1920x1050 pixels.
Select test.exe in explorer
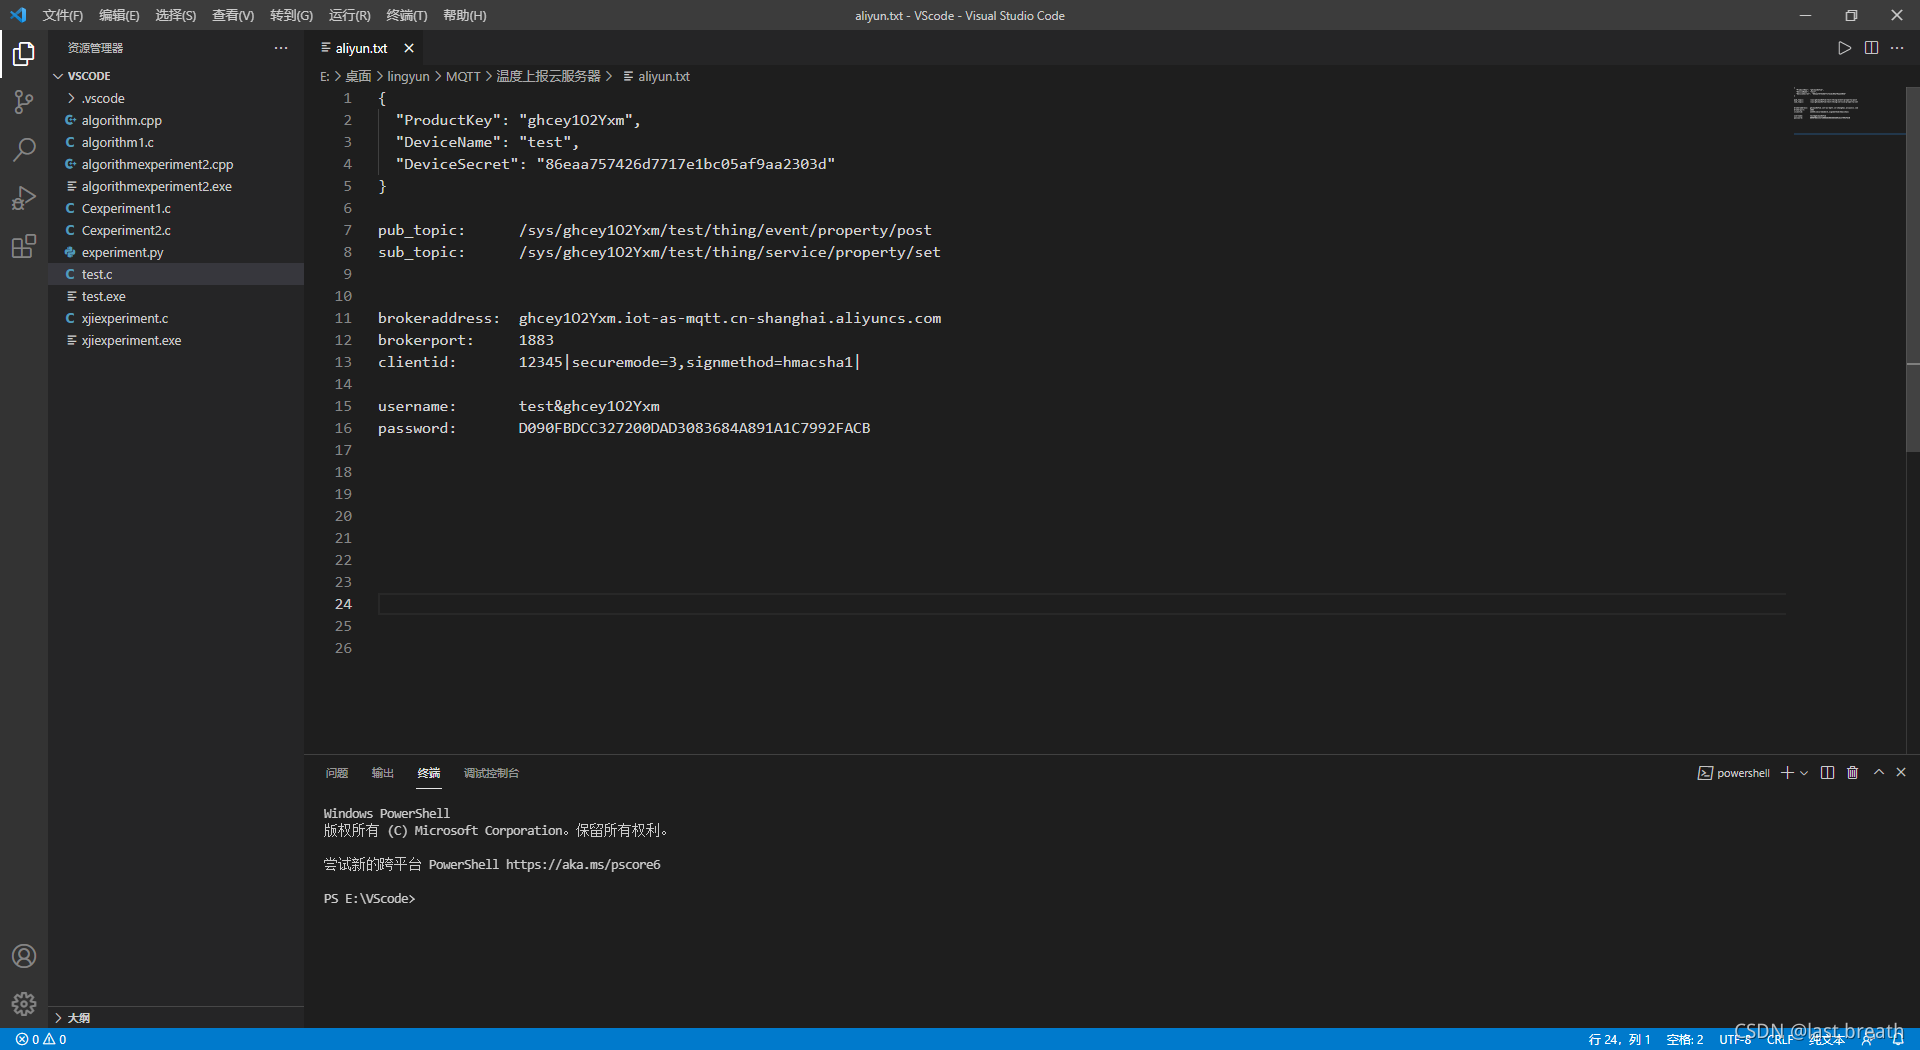click(x=176, y=296)
